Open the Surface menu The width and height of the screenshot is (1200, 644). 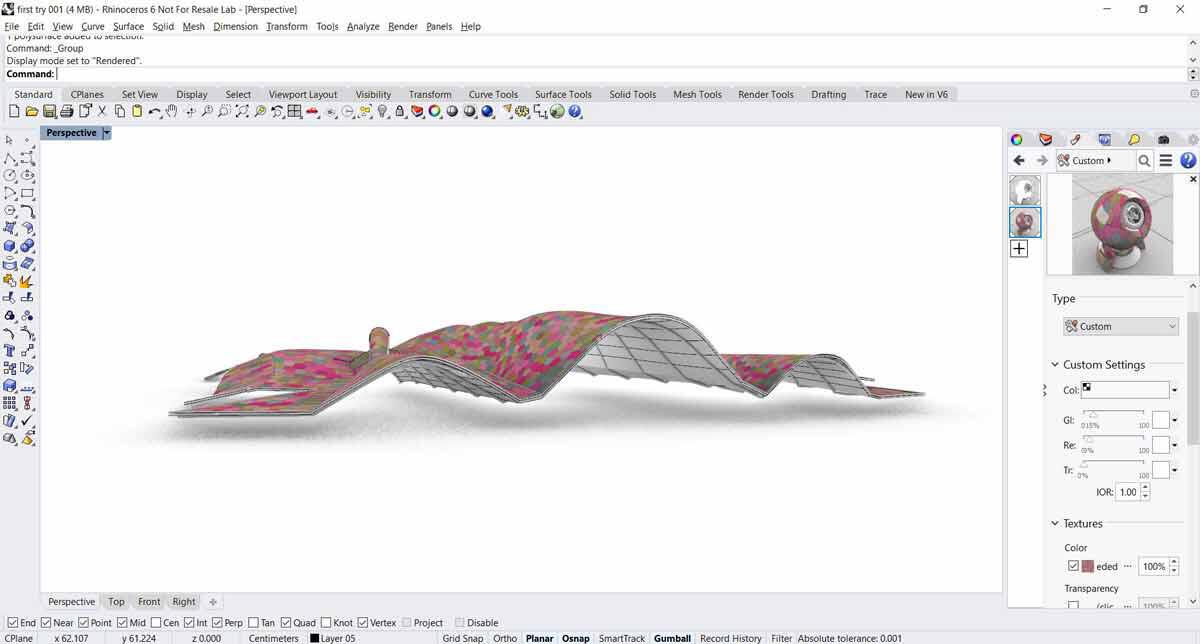click(128, 26)
